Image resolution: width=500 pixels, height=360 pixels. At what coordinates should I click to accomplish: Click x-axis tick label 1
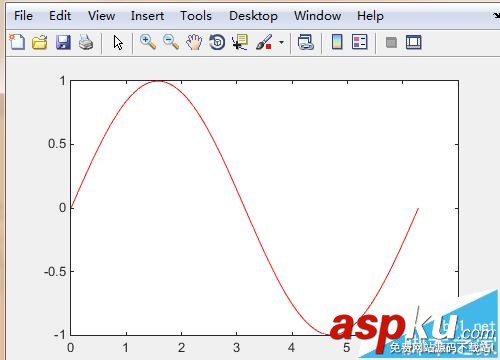pos(126,348)
